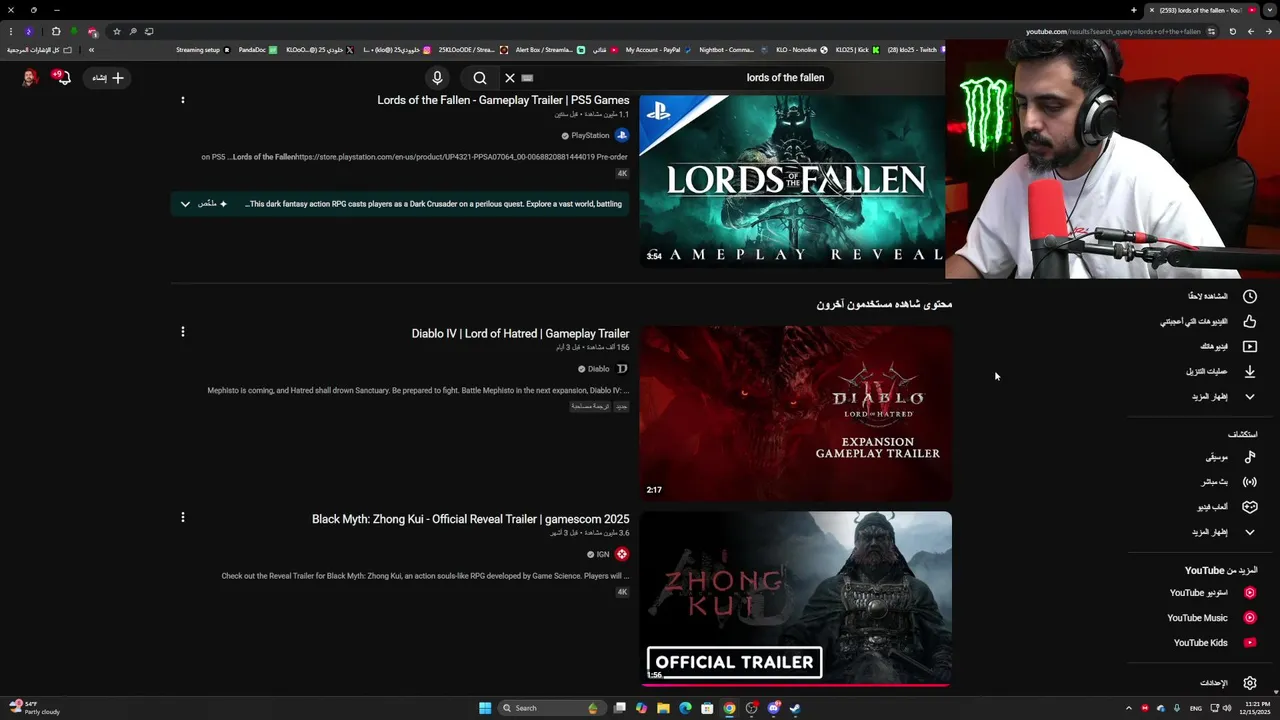
Task: Open the 'Nightbot - Comma...' bookmark
Action: tap(732, 49)
